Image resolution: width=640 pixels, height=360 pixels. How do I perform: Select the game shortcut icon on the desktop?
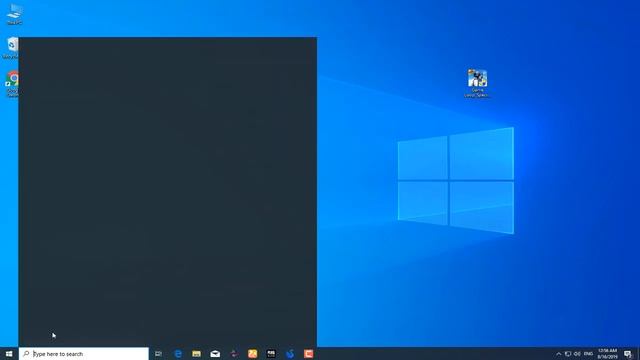pos(477,83)
